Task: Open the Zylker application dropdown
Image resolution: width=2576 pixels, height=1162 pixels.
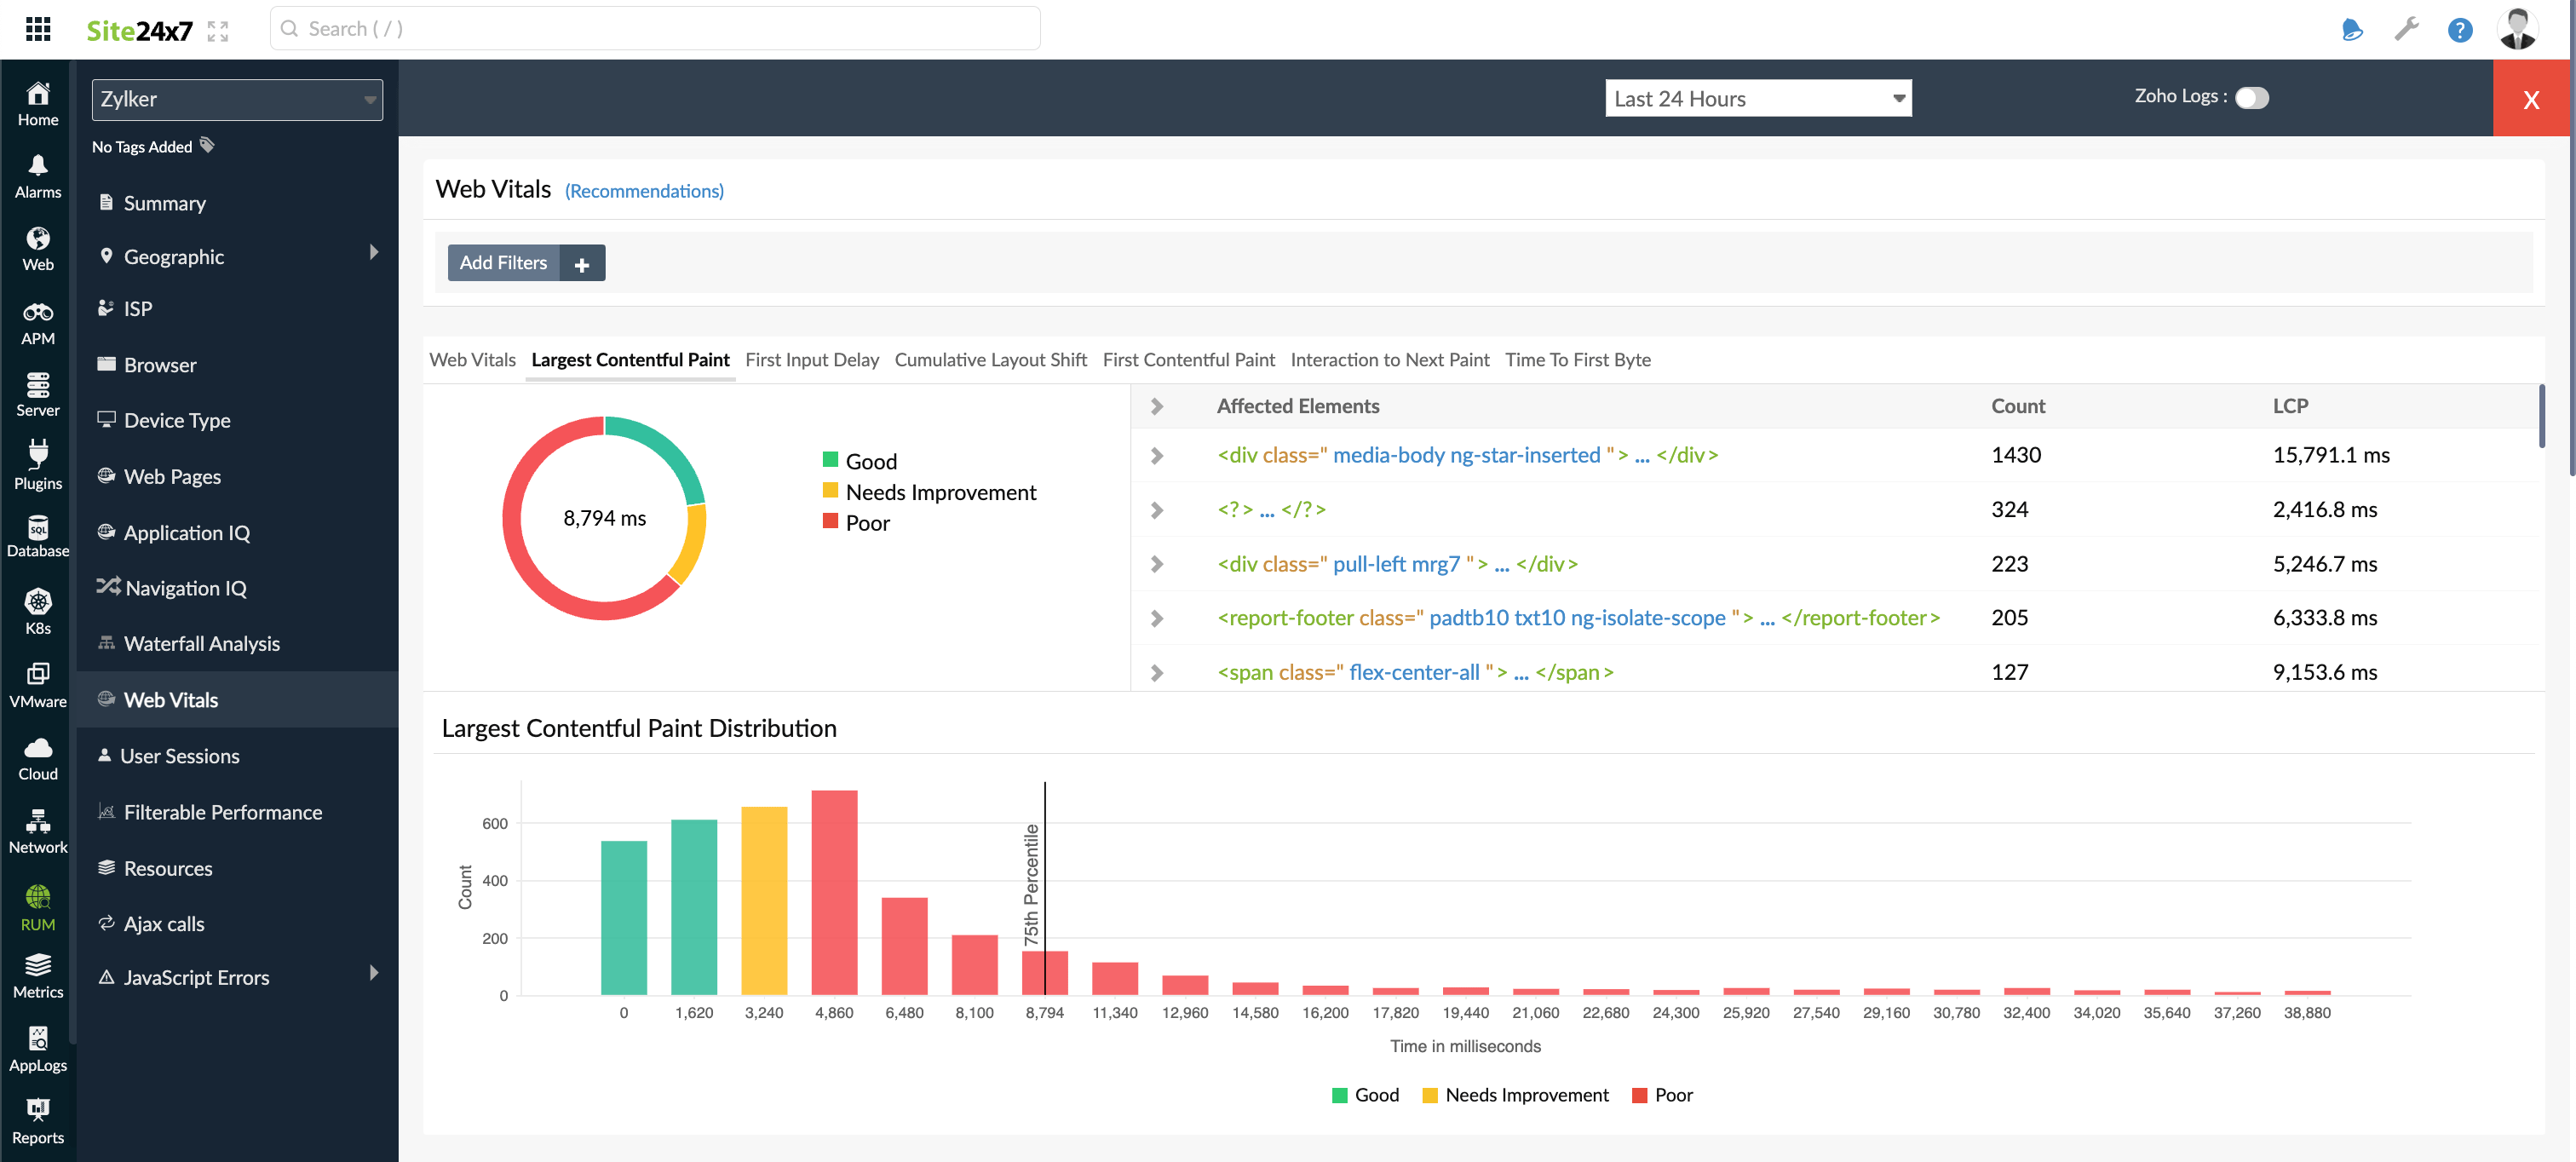Action: pyautogui.click(x=237, y=99)
